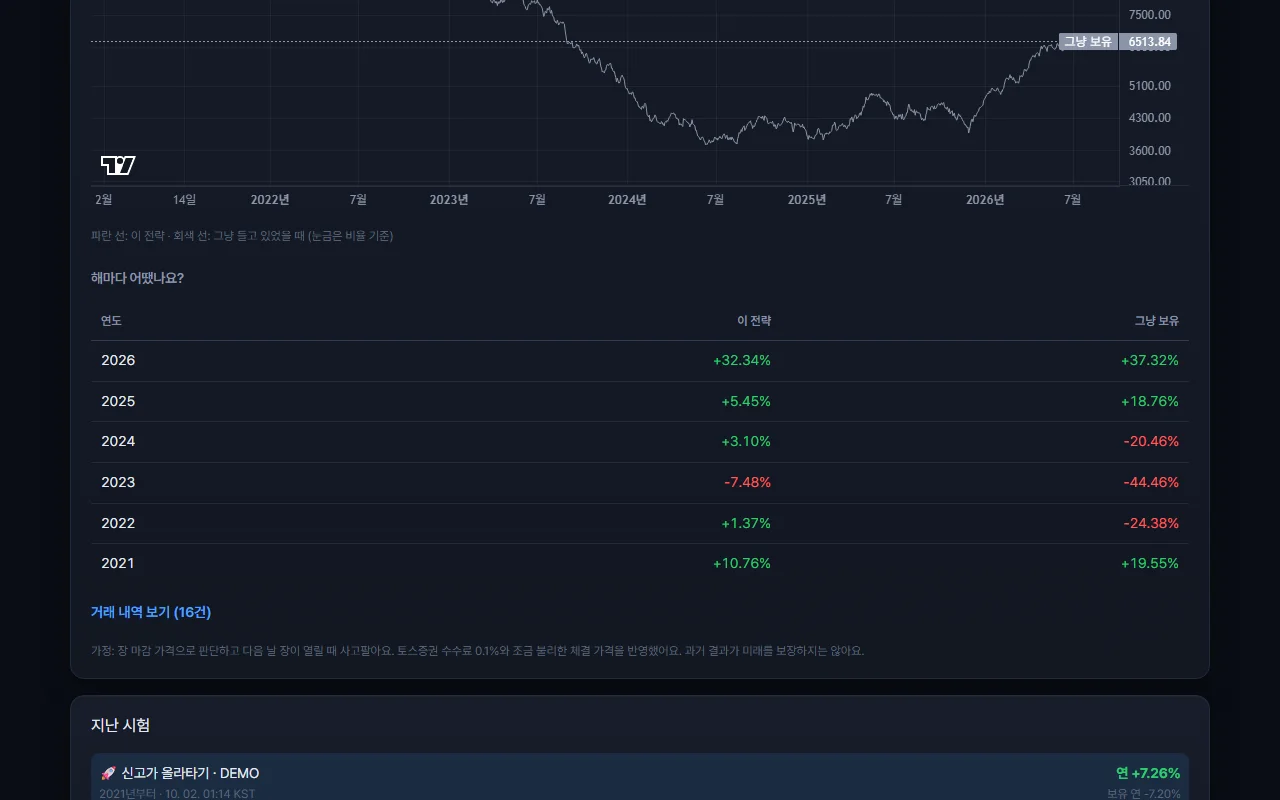The height and width of the screenshot is (800, 1280).
Task: Select the +5.45% strategy return cell
Action: 746,401
